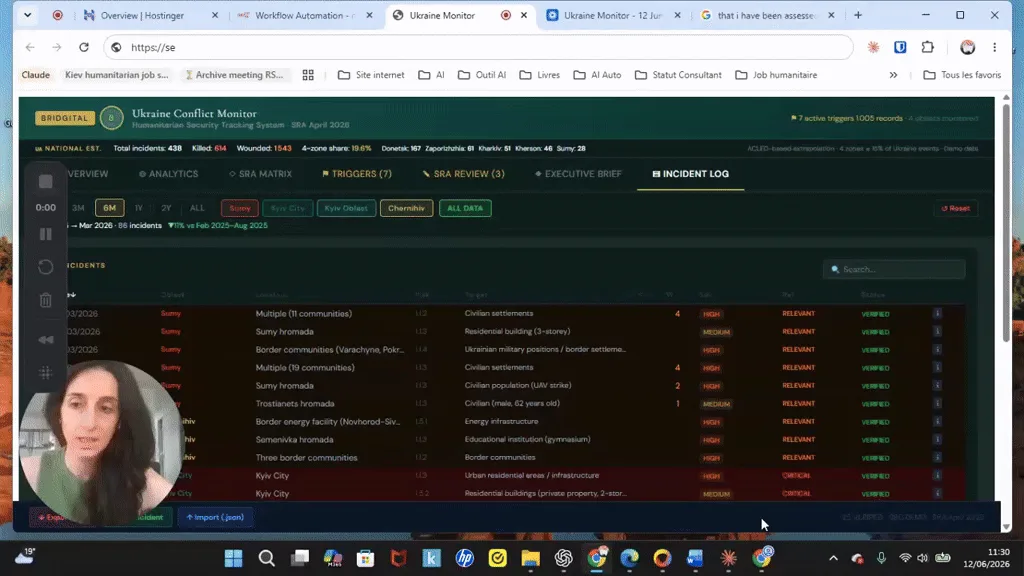
Task: Open a new browser tab
Action: [858, 15]
